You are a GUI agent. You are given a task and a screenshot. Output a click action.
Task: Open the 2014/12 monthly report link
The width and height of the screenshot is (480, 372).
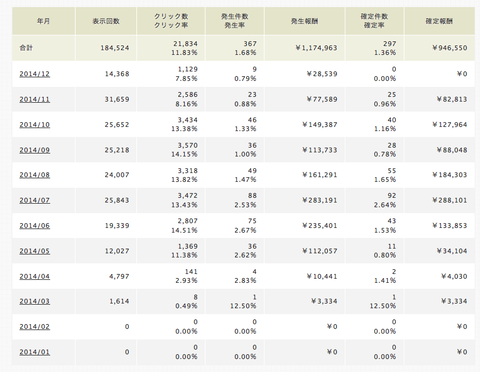tap(35, 74)
